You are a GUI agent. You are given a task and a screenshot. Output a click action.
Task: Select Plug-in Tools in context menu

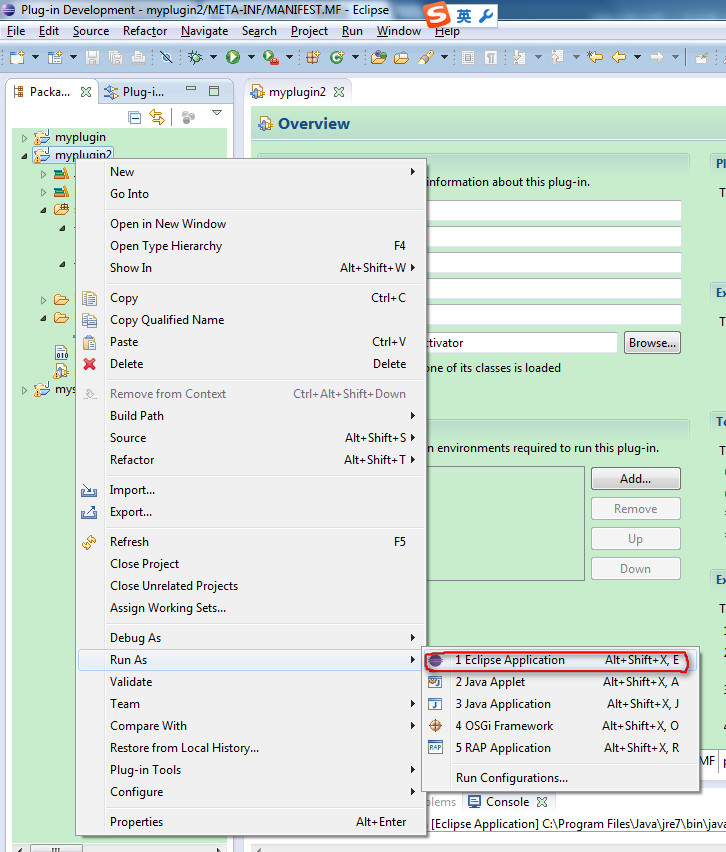pos(249,770)
